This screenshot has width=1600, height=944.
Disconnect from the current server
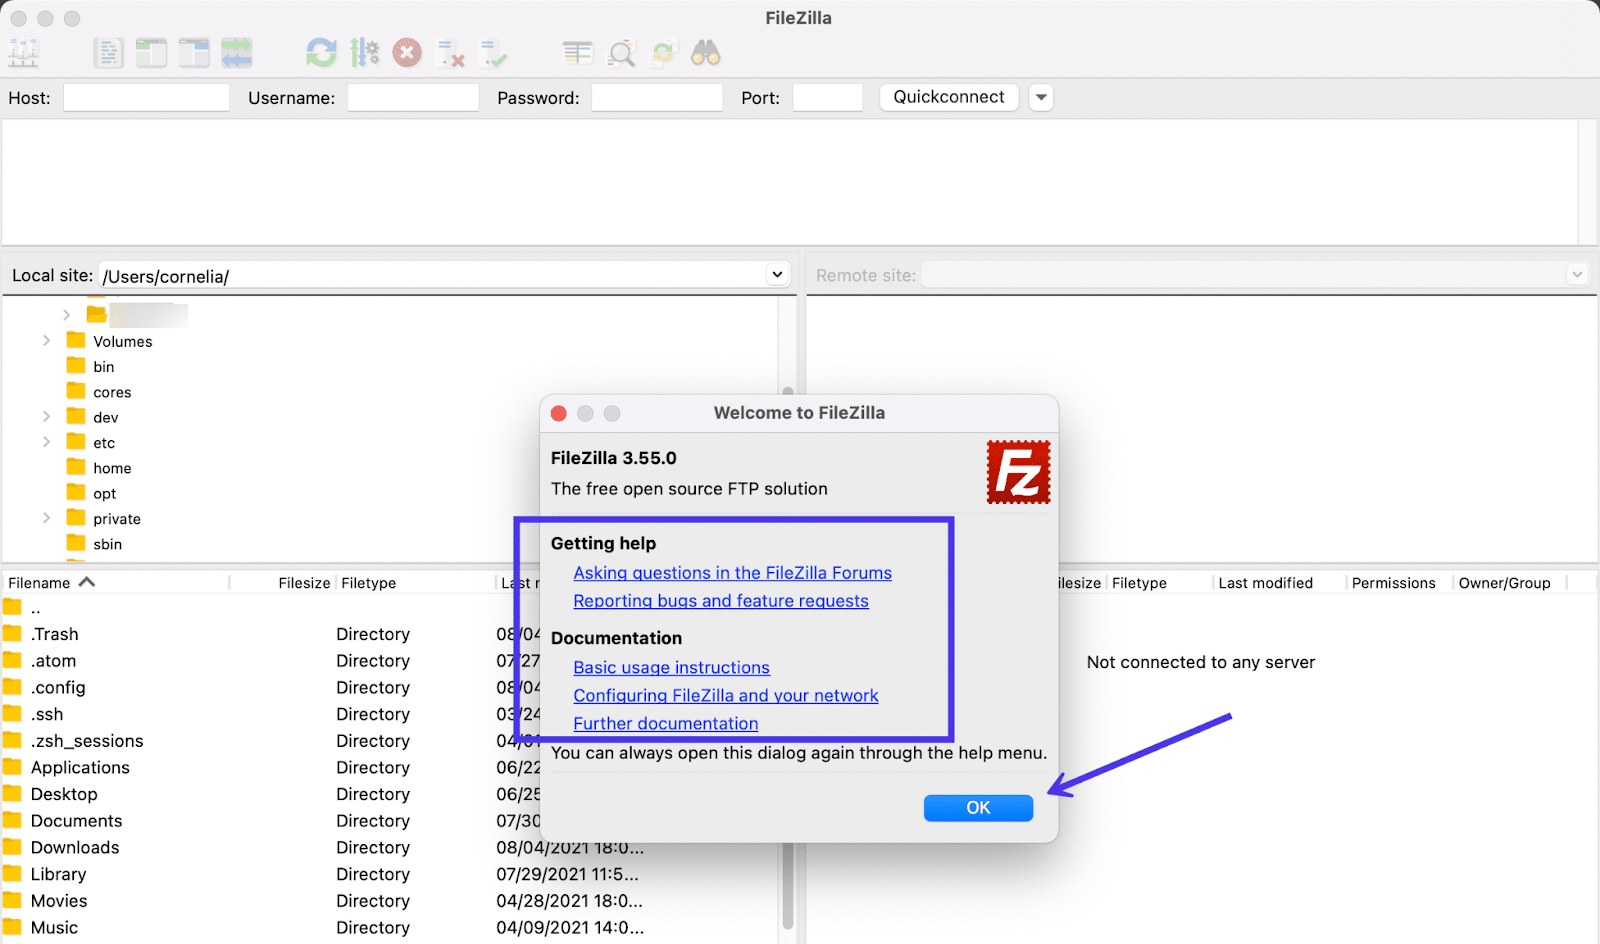(450, 52)
